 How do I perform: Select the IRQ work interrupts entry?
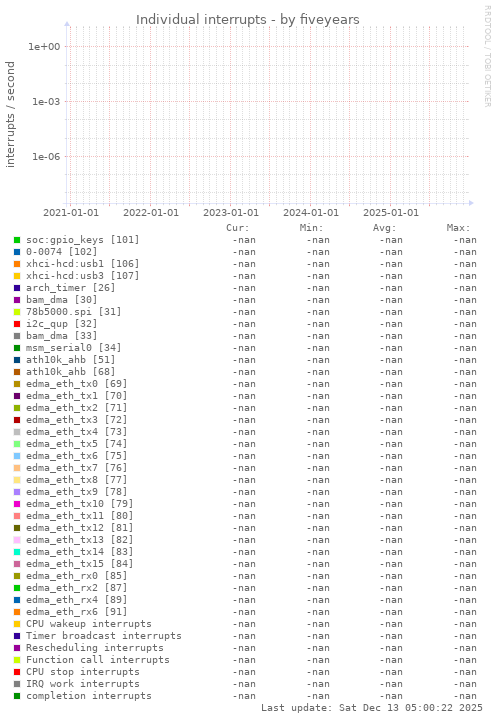click(x=83, y=683)
